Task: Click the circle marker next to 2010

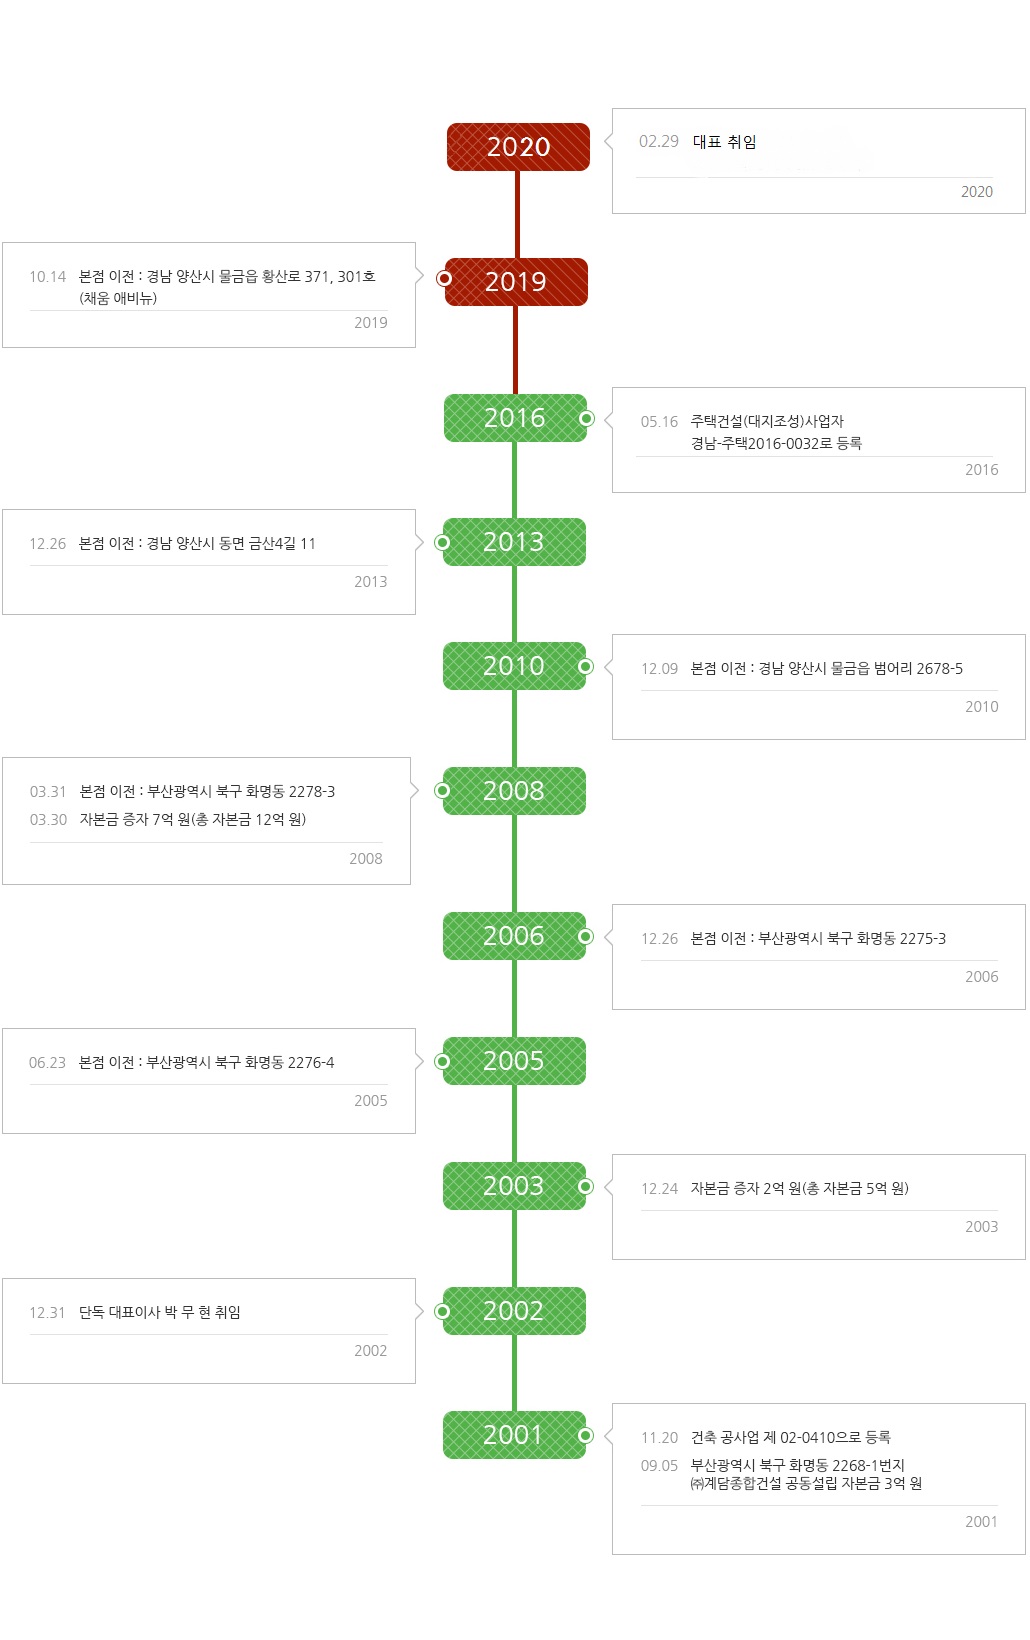Action: 586,666
